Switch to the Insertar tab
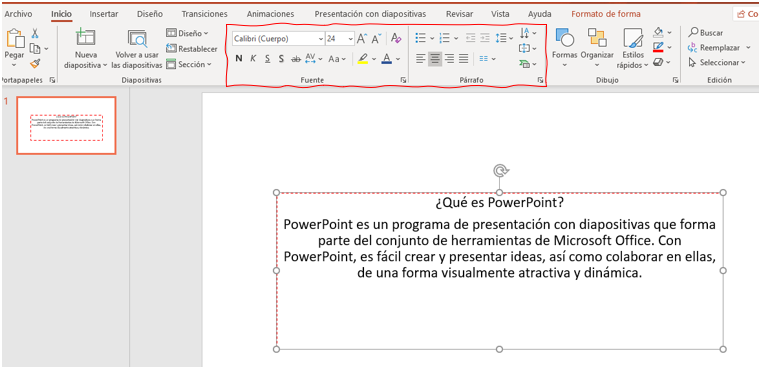 coord(104,14)
